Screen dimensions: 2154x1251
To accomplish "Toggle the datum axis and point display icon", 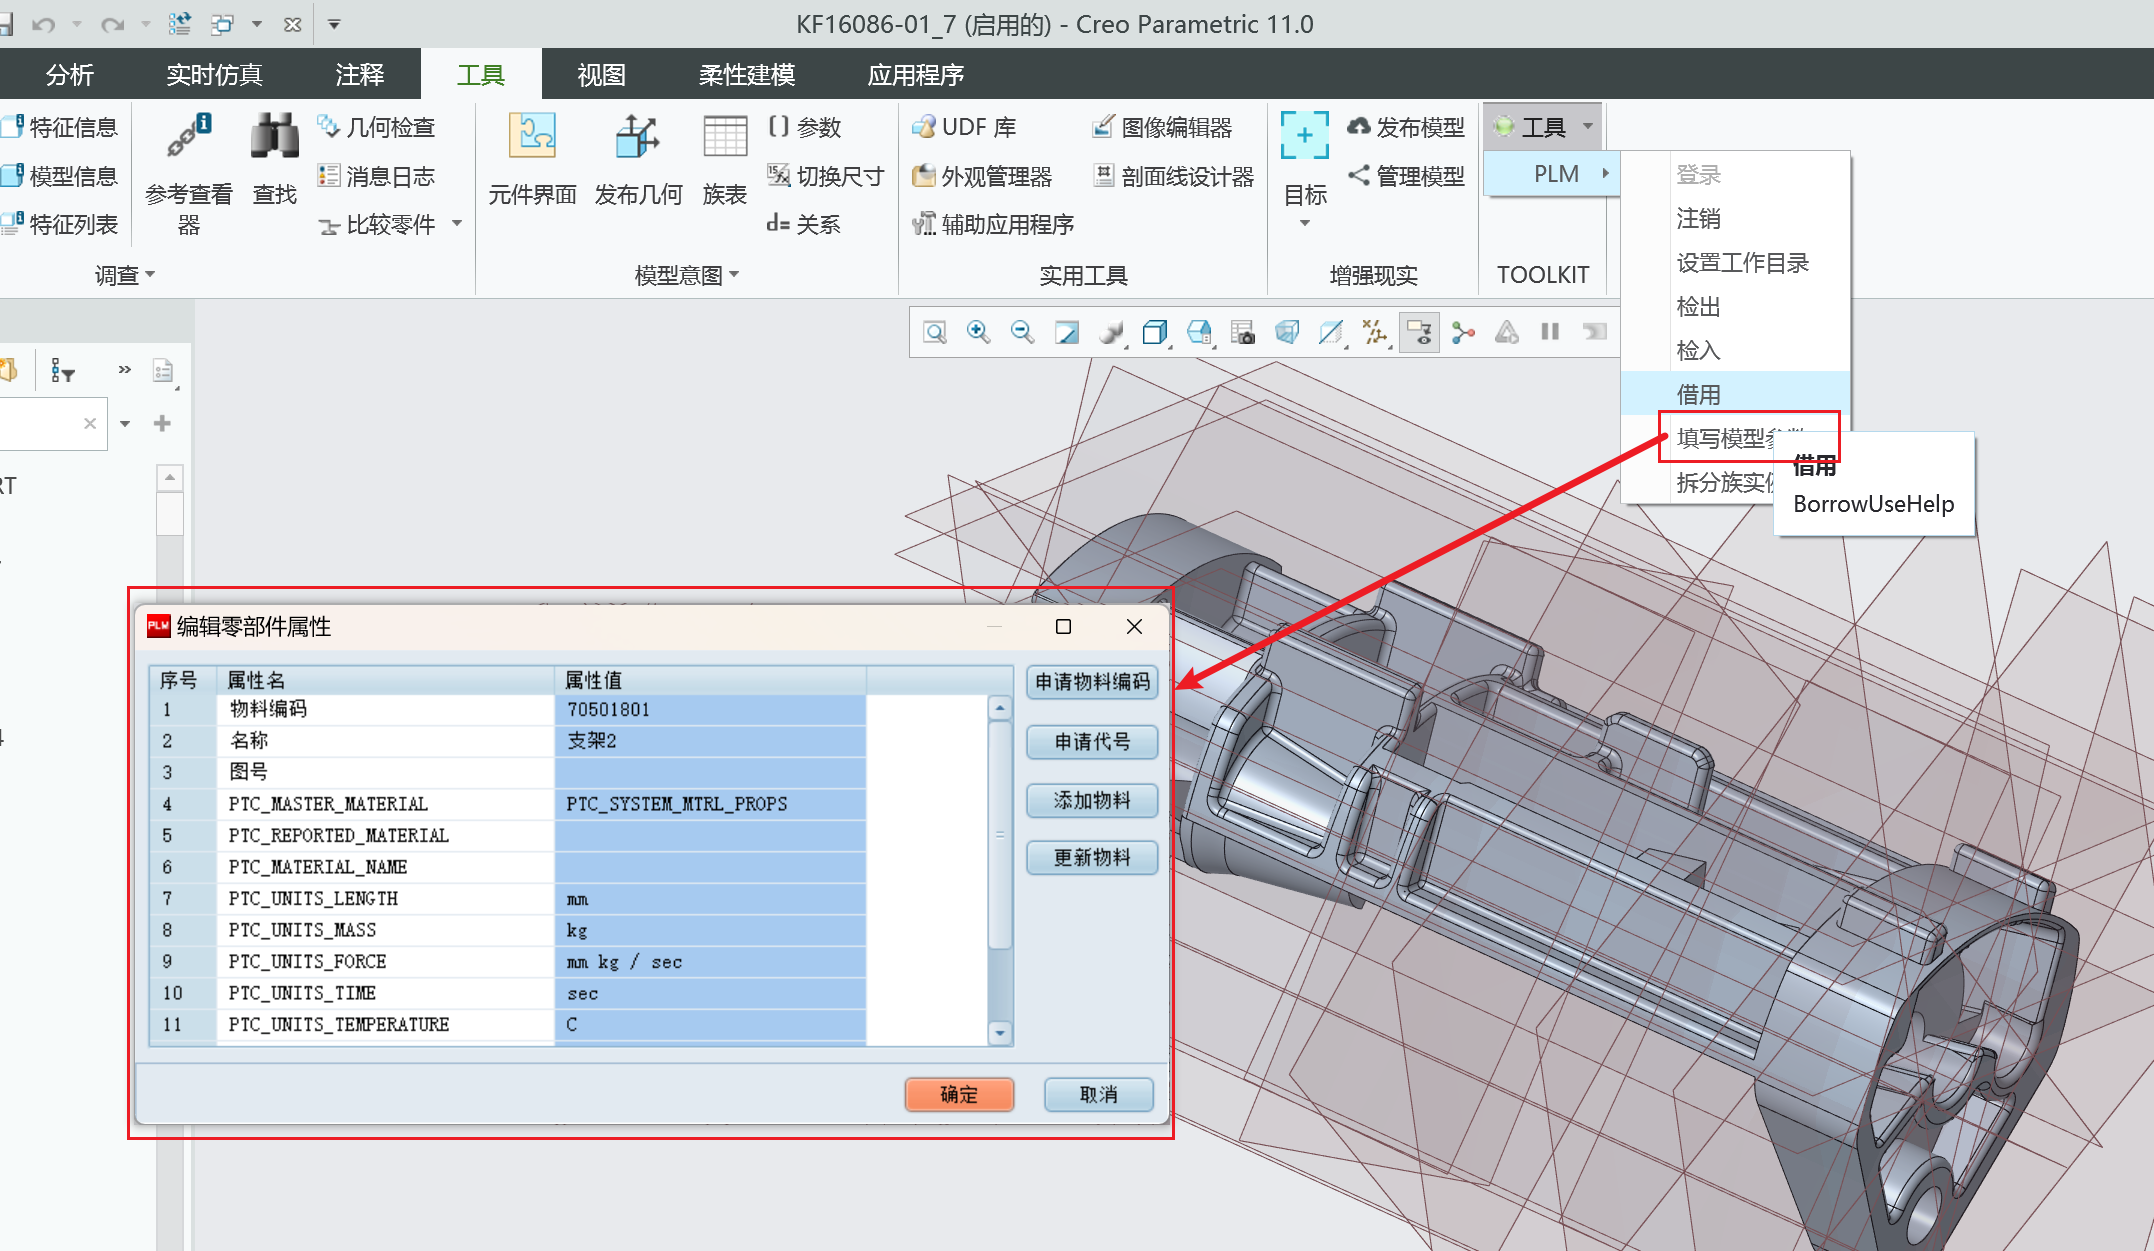I will (x=1375, y=332).
